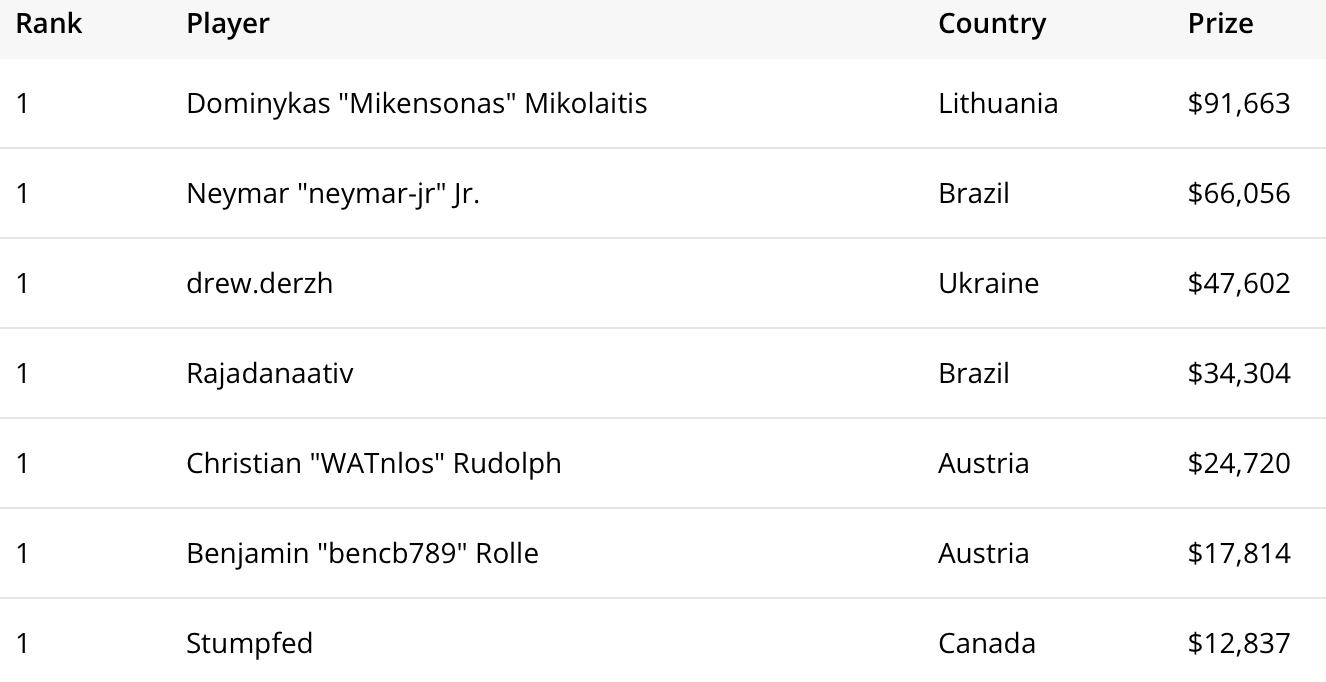
Task: Click the Rank column header
Action: [x=49, y=24]
